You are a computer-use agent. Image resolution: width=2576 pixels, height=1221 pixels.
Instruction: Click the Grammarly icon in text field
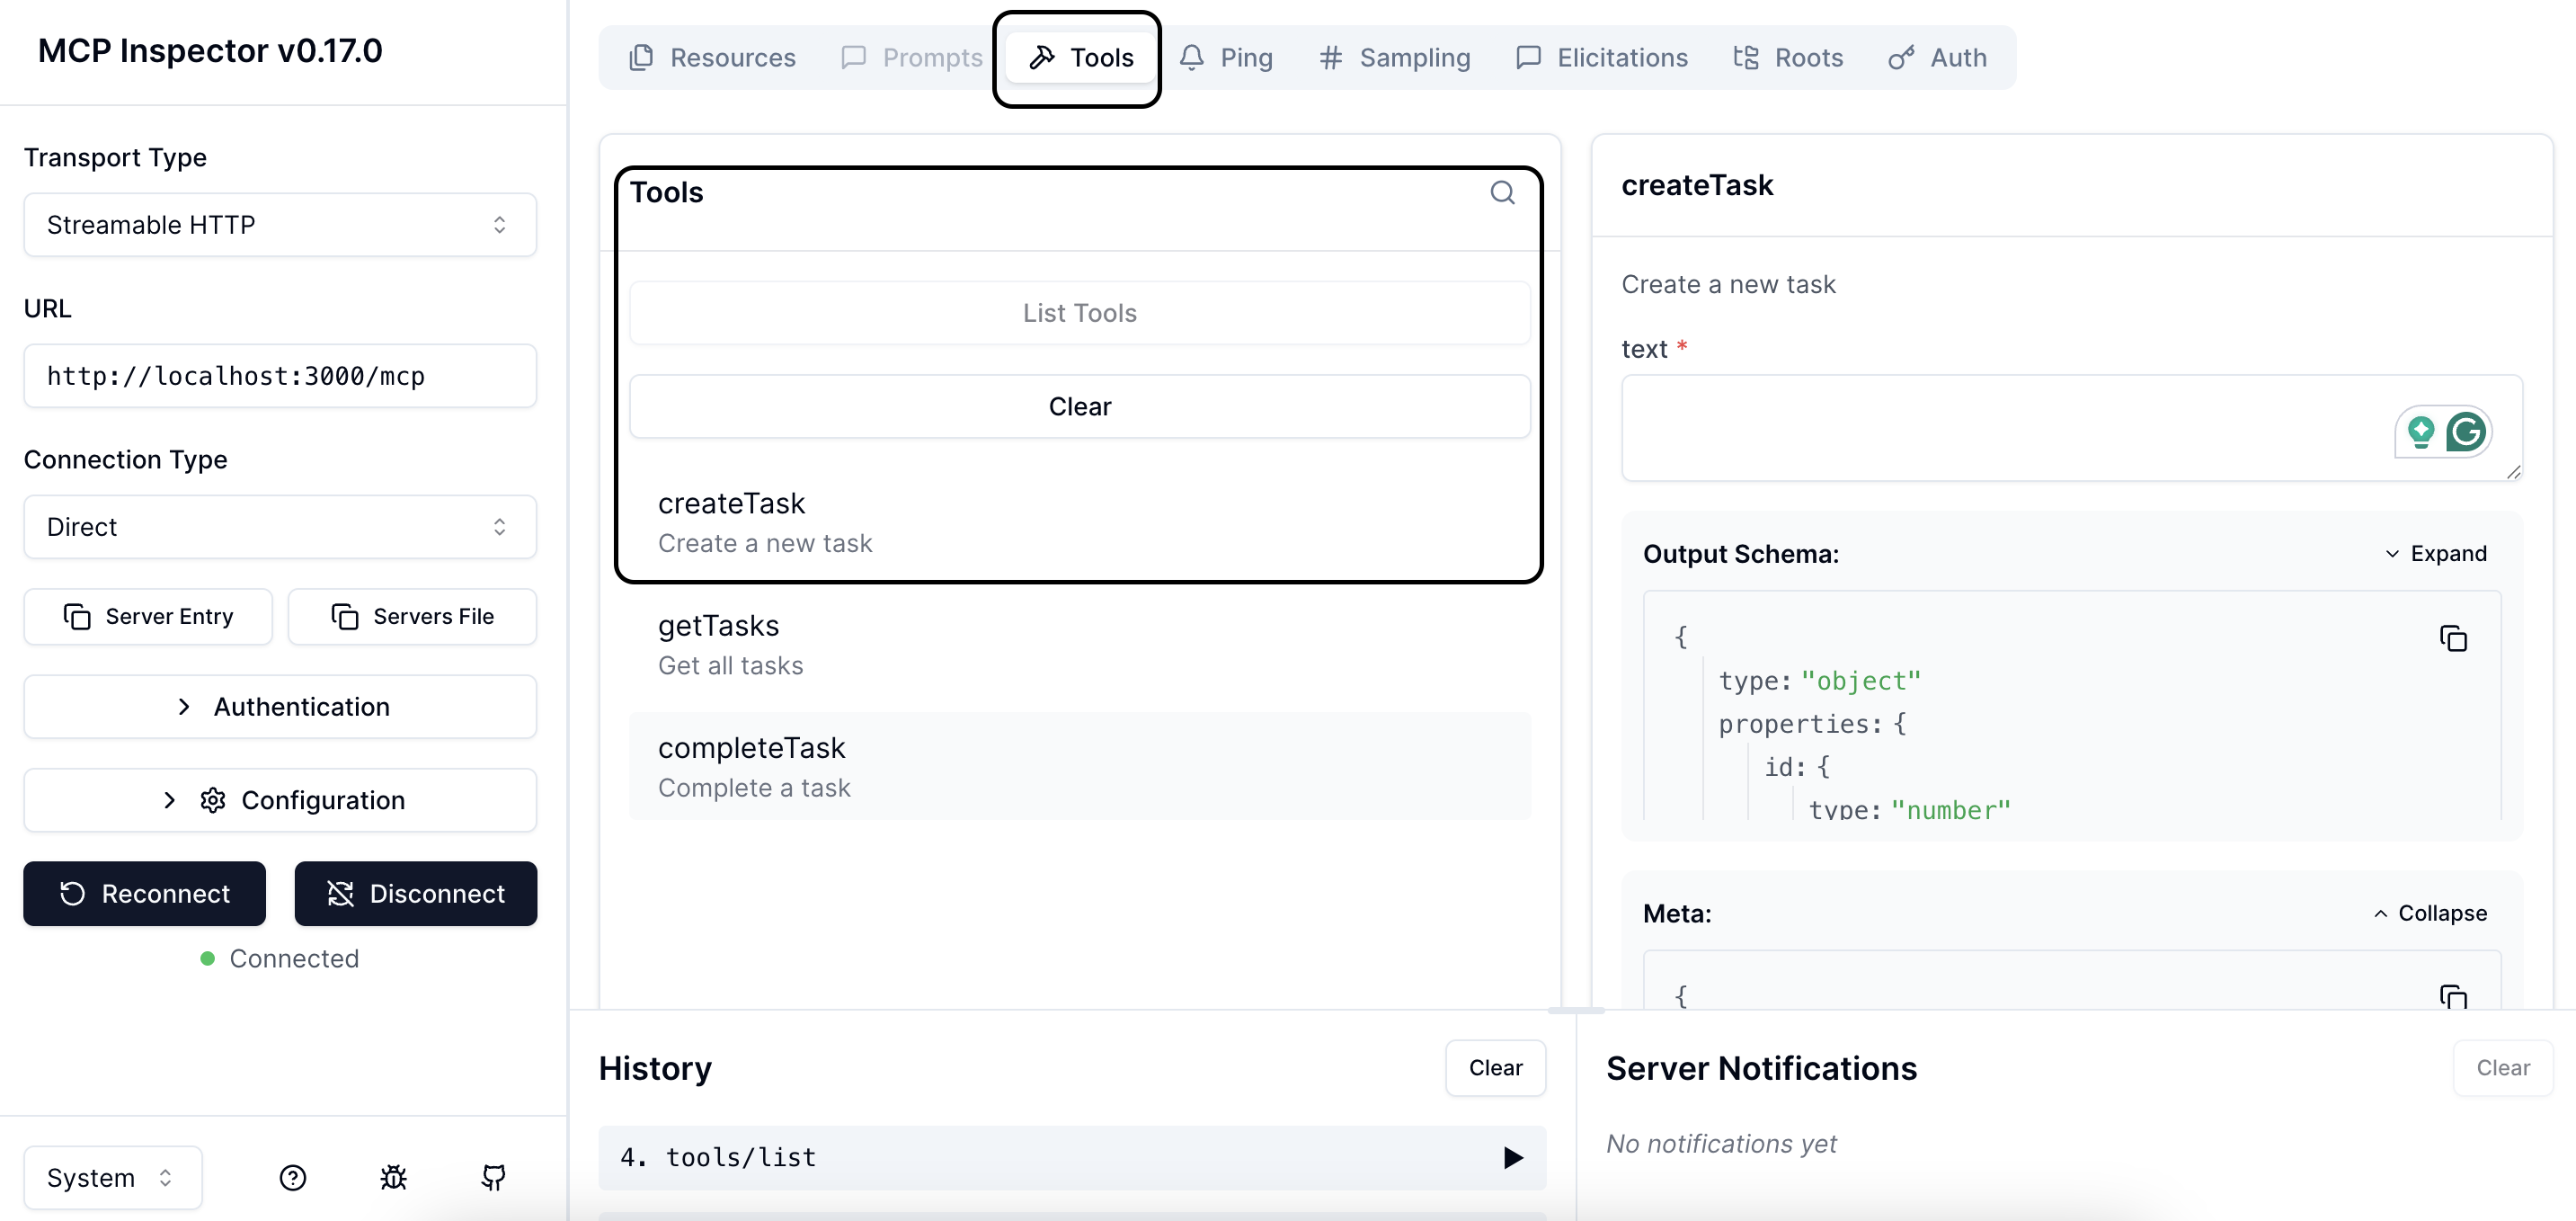pos(2466,432)
